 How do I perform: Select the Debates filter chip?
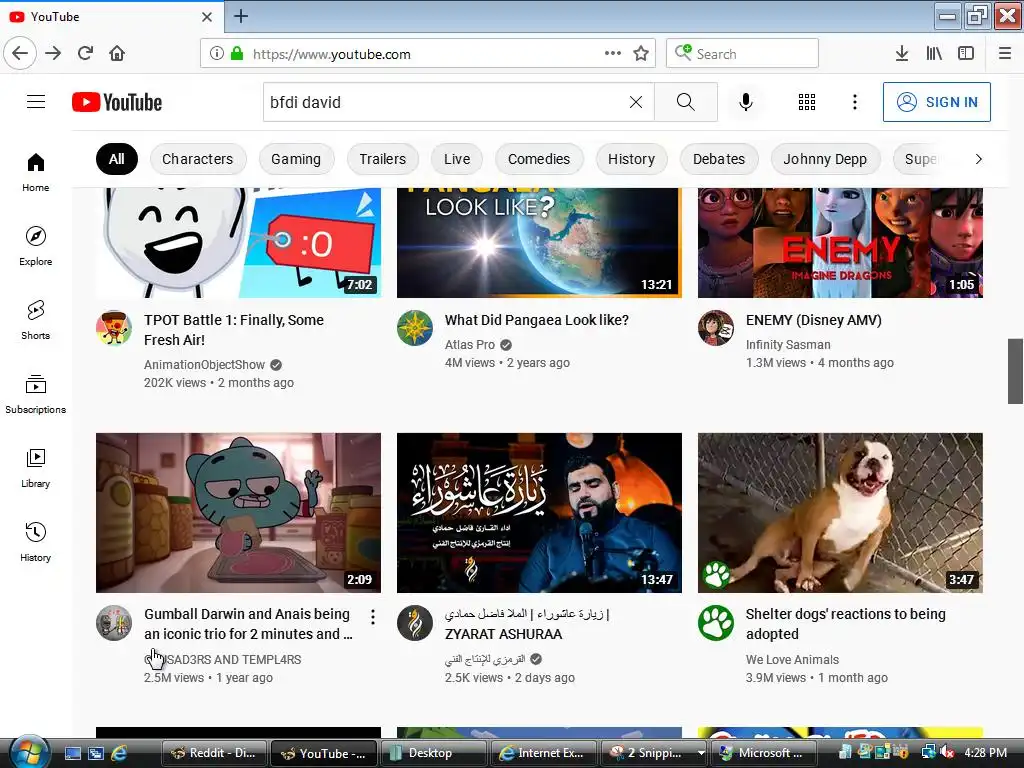tap(719, 159)
